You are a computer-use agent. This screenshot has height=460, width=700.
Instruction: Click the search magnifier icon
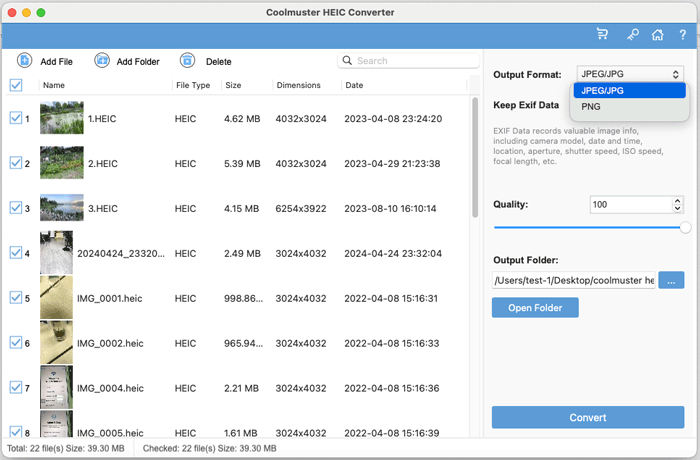click(x=347, y=60)
